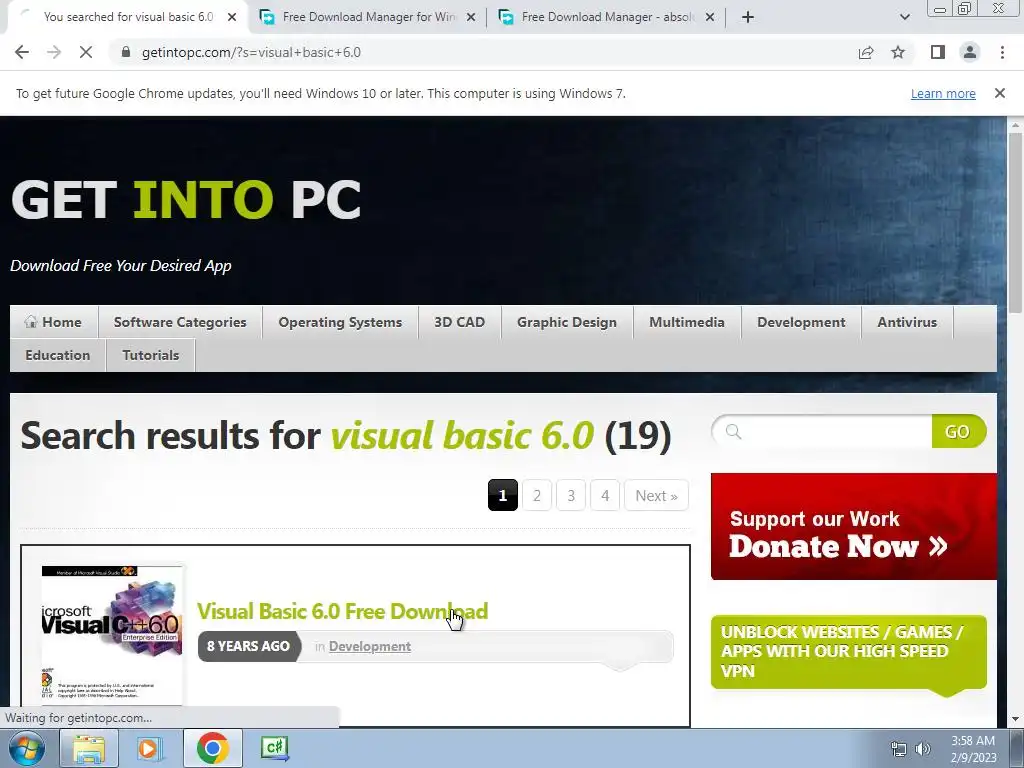Go to results page 3
The image size is (1024, 768).
pos(571,496)
